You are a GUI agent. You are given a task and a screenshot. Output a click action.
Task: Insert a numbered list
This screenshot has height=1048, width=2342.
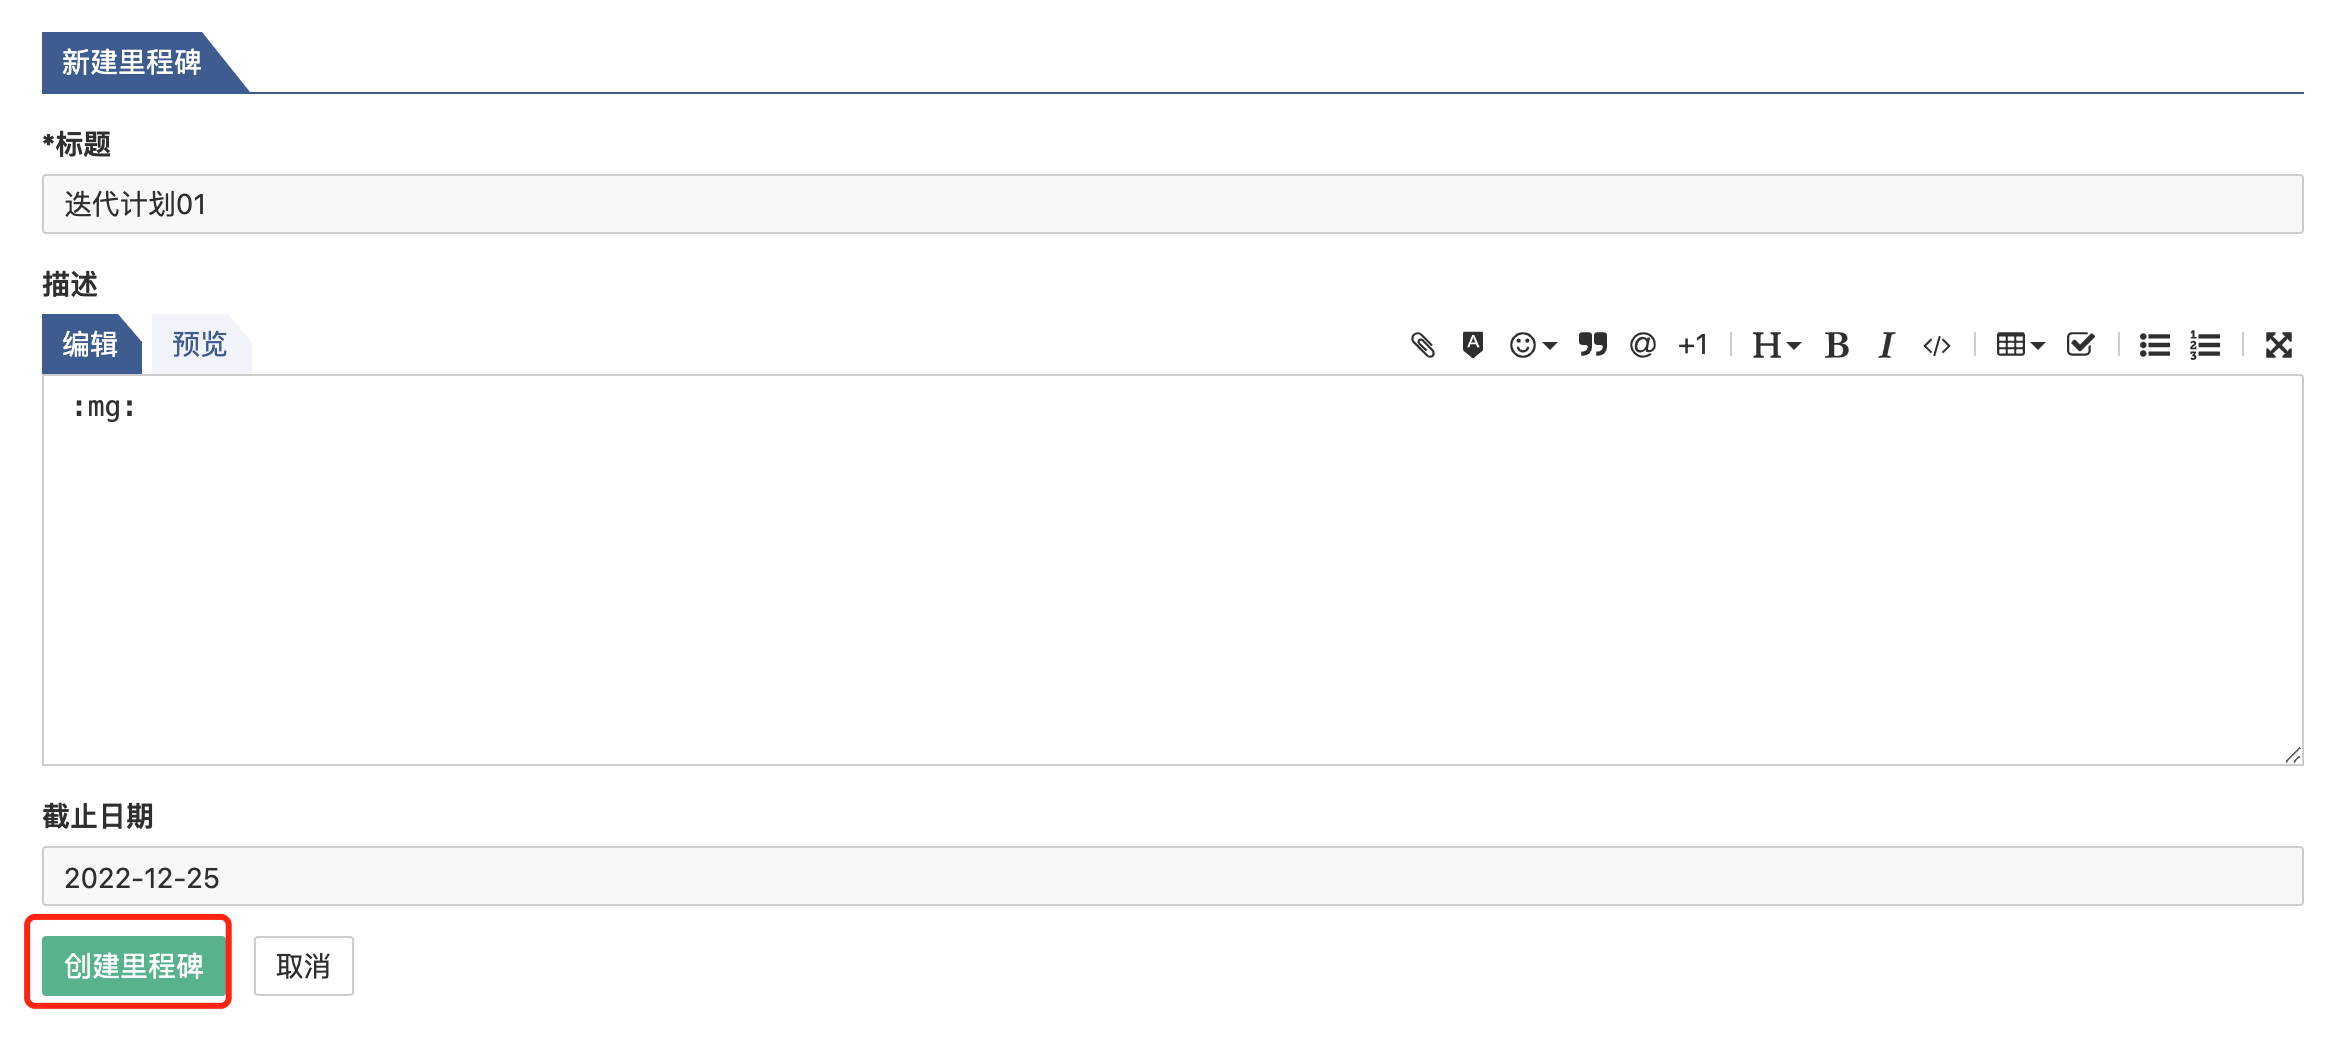pos(2204,345)
